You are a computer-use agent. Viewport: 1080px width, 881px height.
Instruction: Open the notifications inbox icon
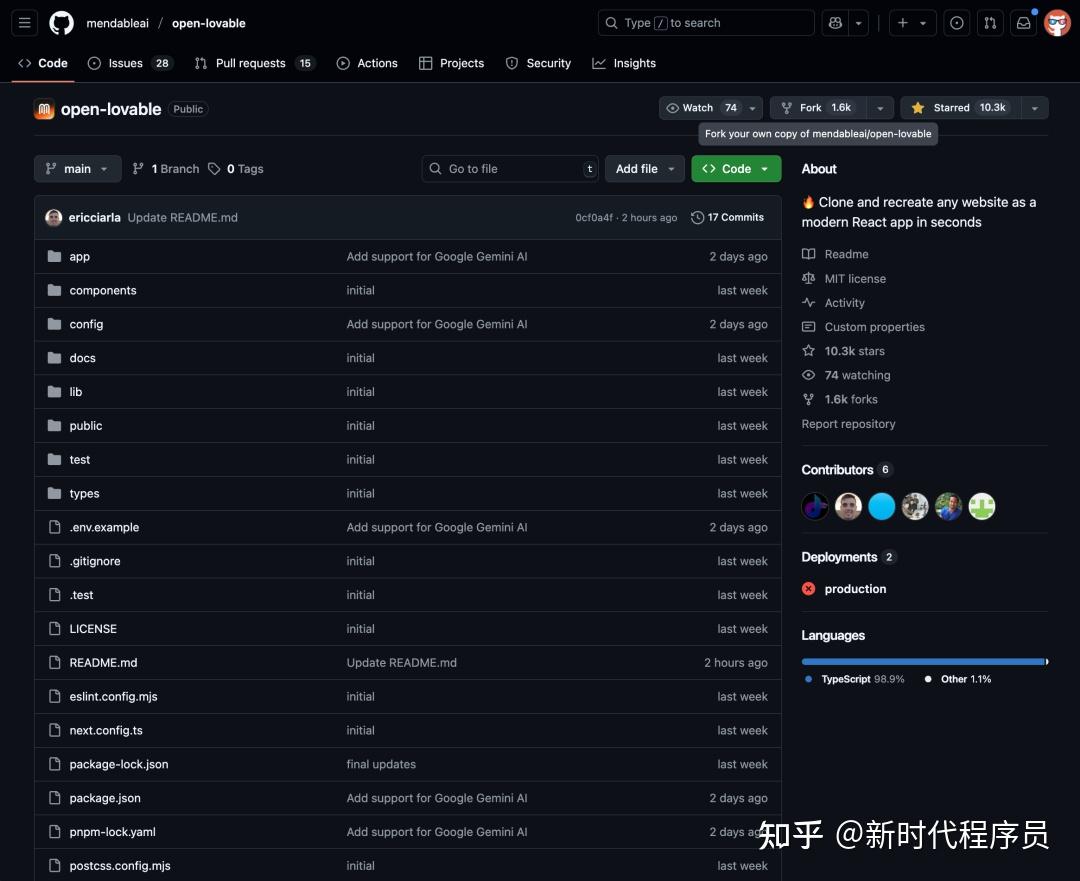click(1023, 23)
